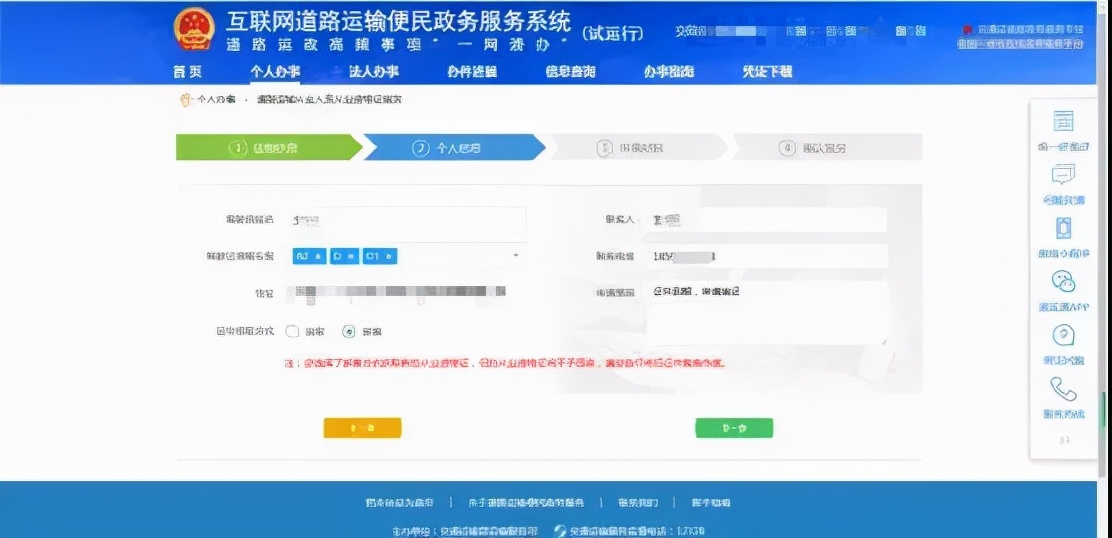Screen dimensions: 1112x538
Task: Click the second footer link
Action: pos(526,503)
